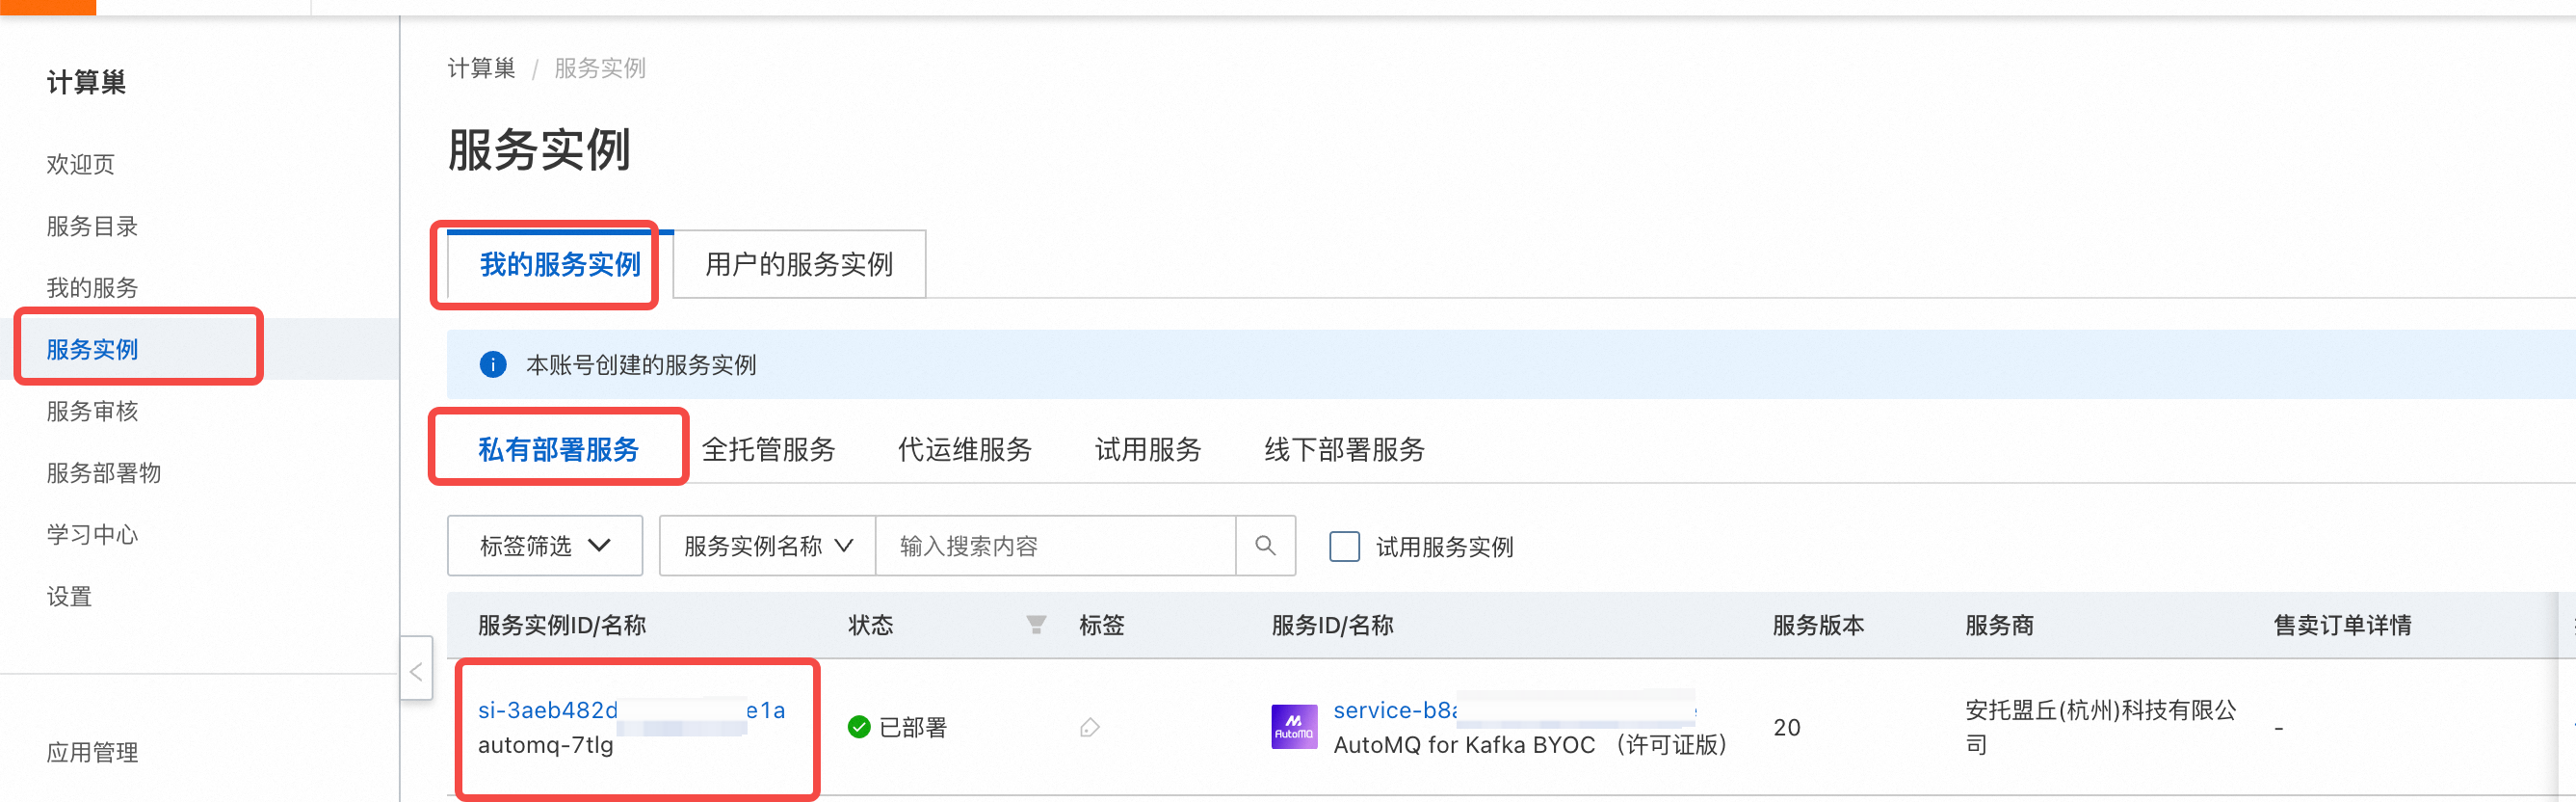The width and height of the screenshot is (2576, 802).
Task: Open 学习中心 in the sidebar
Action: [x=92, y=535]
